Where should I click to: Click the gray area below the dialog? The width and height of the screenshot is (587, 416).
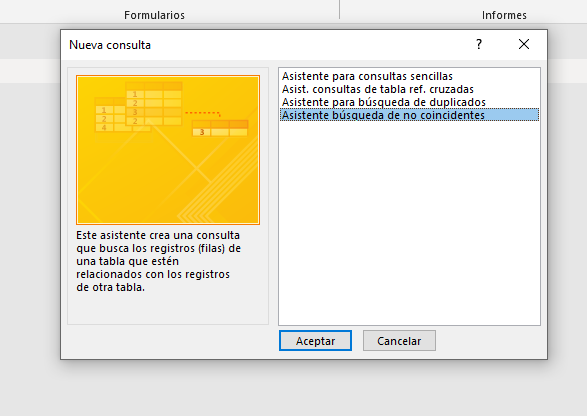coord(294,389)
